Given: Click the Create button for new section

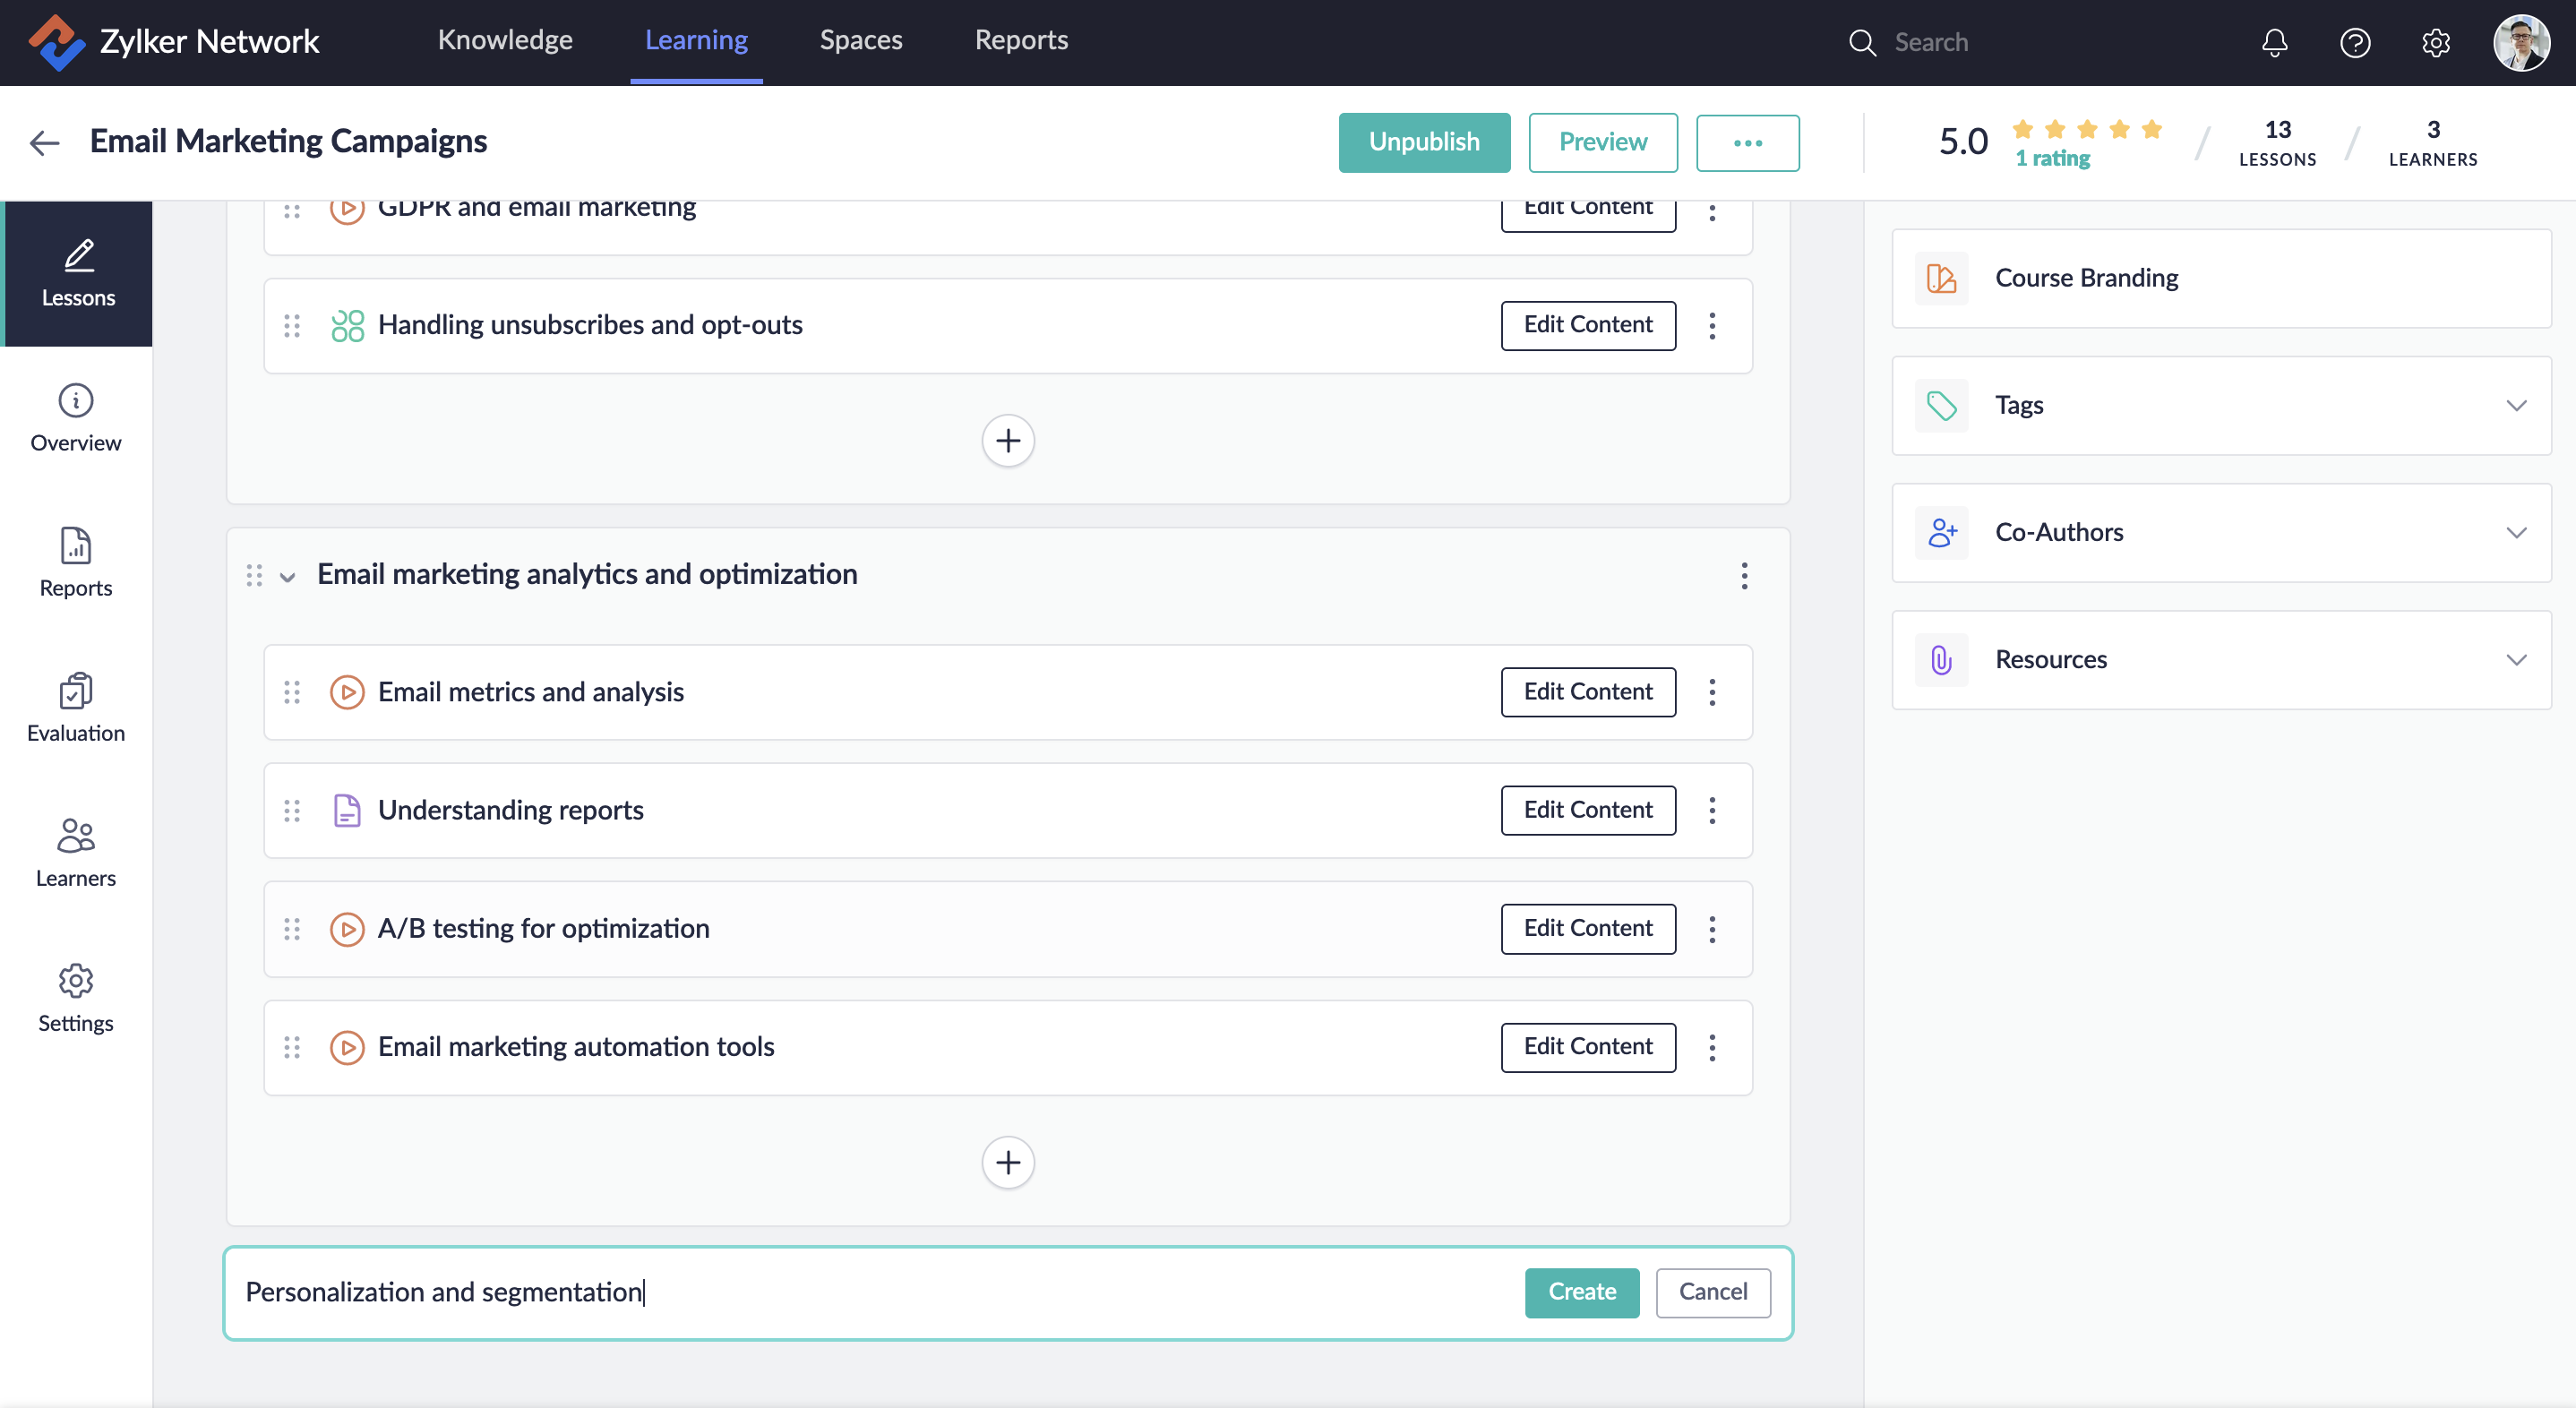Looking at the screenshot, I should [x=1581, y=1291].
